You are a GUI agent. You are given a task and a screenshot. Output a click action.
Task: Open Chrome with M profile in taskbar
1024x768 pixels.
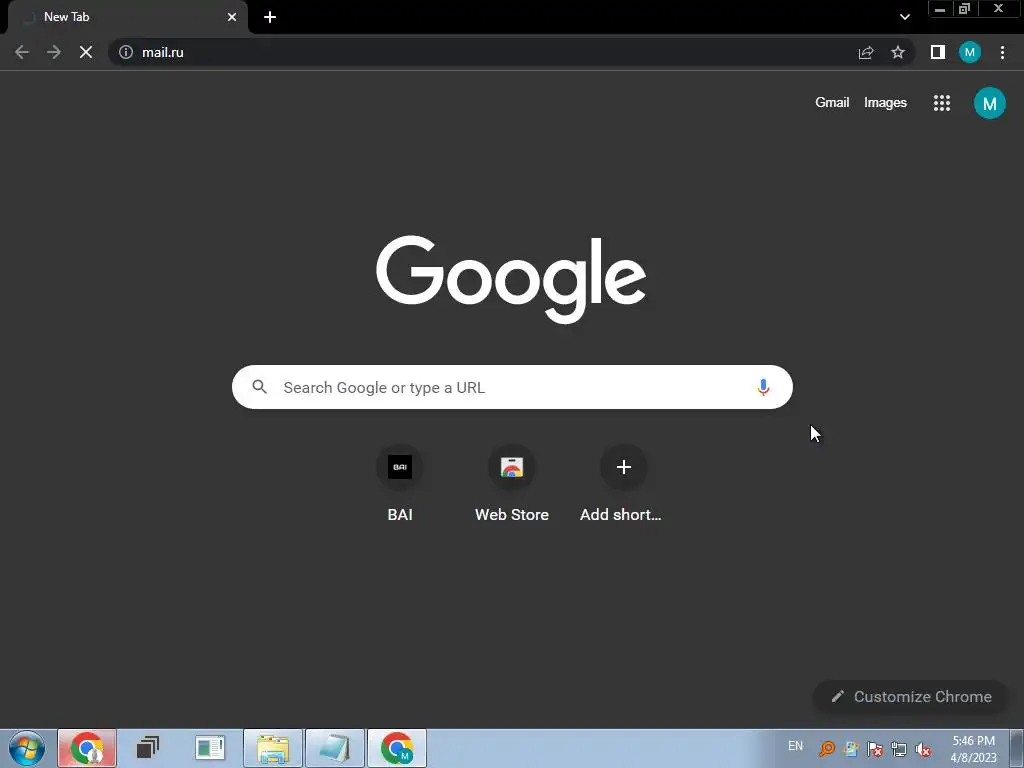397,748
